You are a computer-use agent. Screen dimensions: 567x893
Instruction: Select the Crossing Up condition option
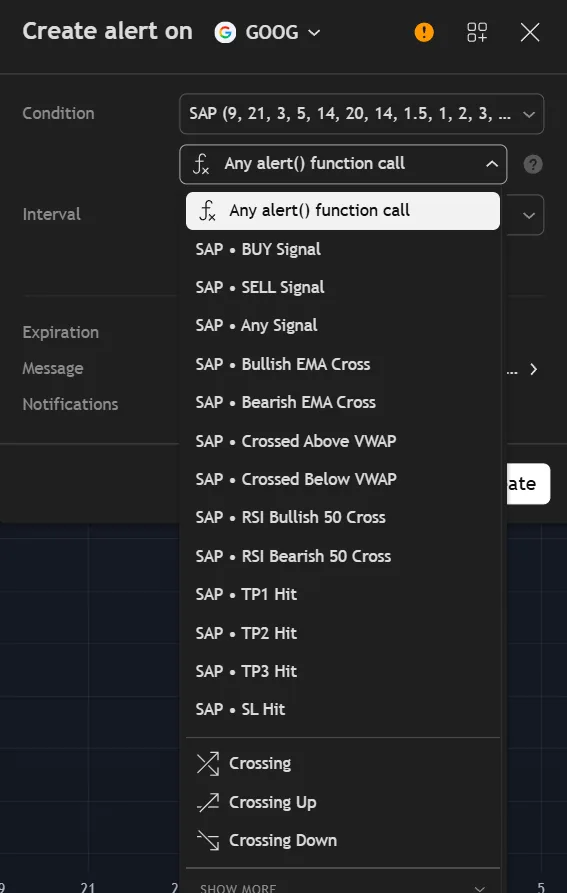(x=343, y=802)
